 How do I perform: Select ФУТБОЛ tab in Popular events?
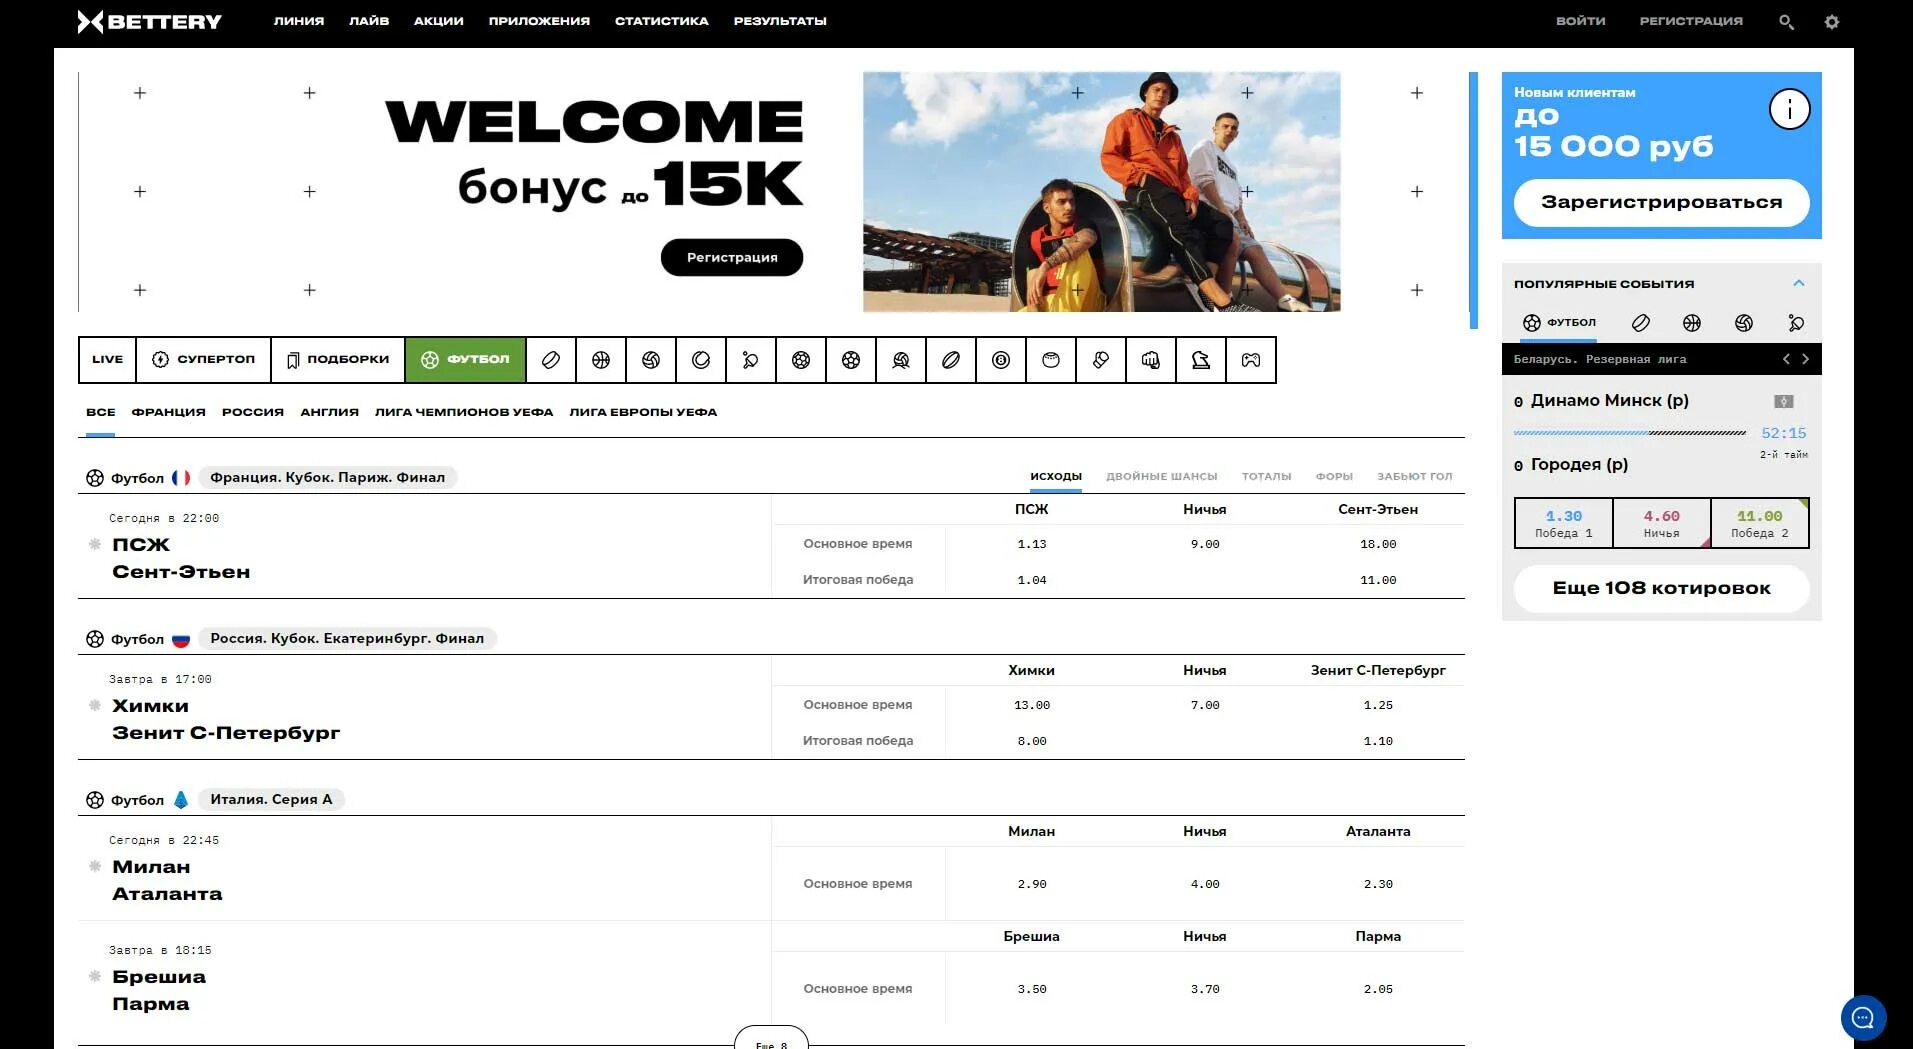coord(1559,322)
